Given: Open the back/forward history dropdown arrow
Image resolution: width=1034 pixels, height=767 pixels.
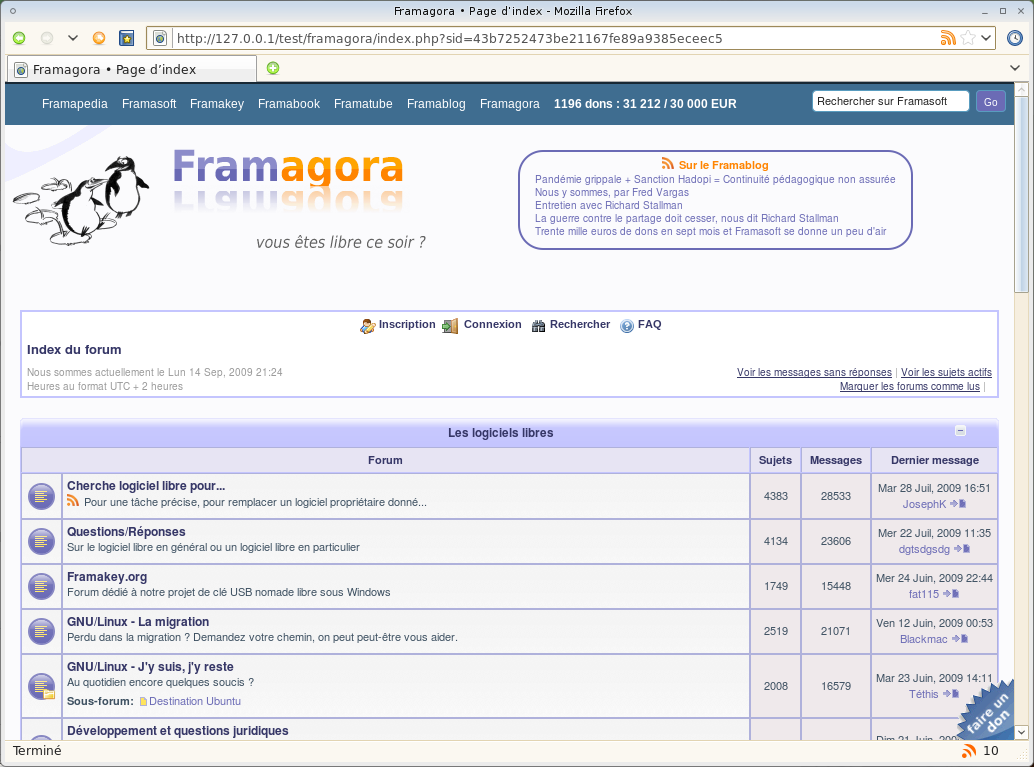Looking at the screenshot, I should pos(73,38).
